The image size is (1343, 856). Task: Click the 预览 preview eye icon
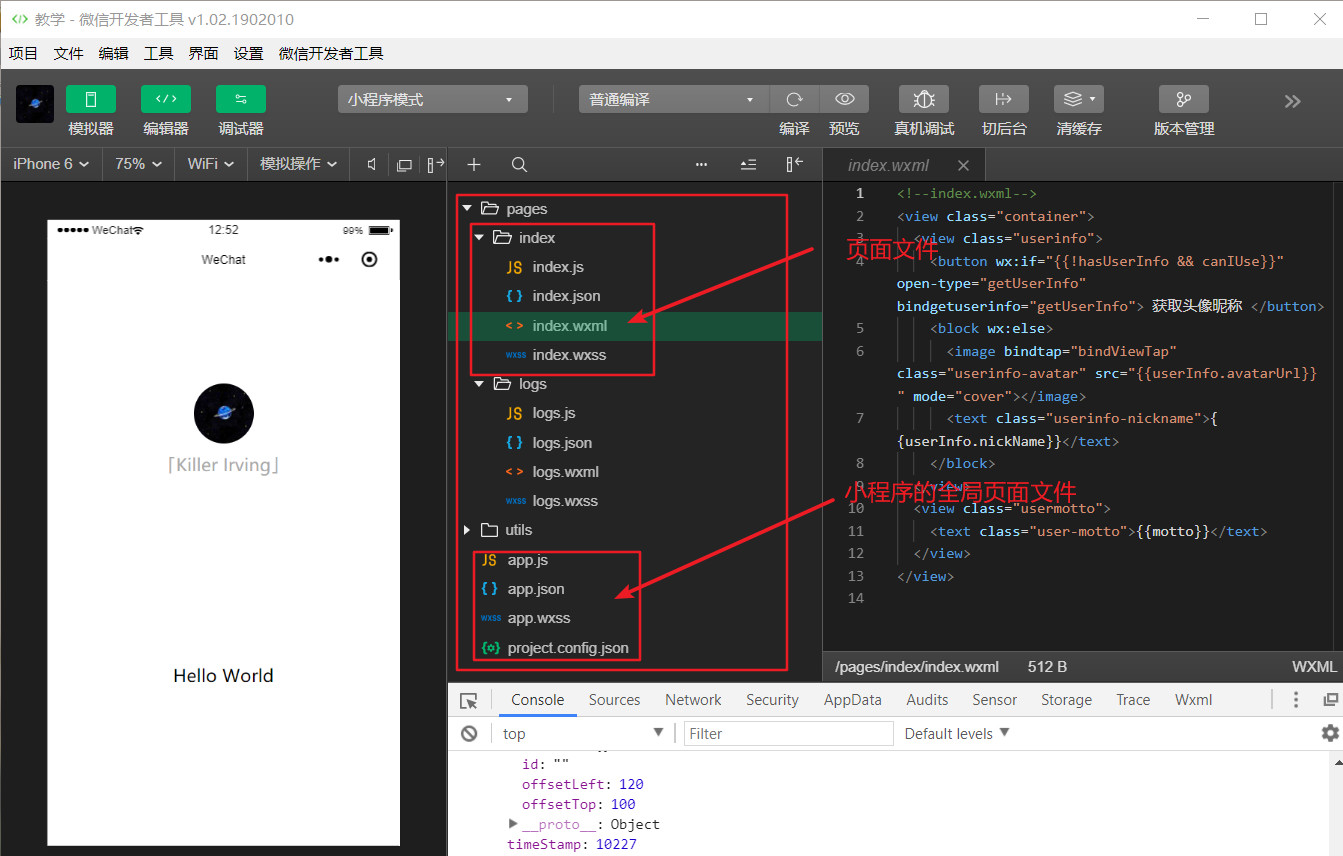point(844,99)
